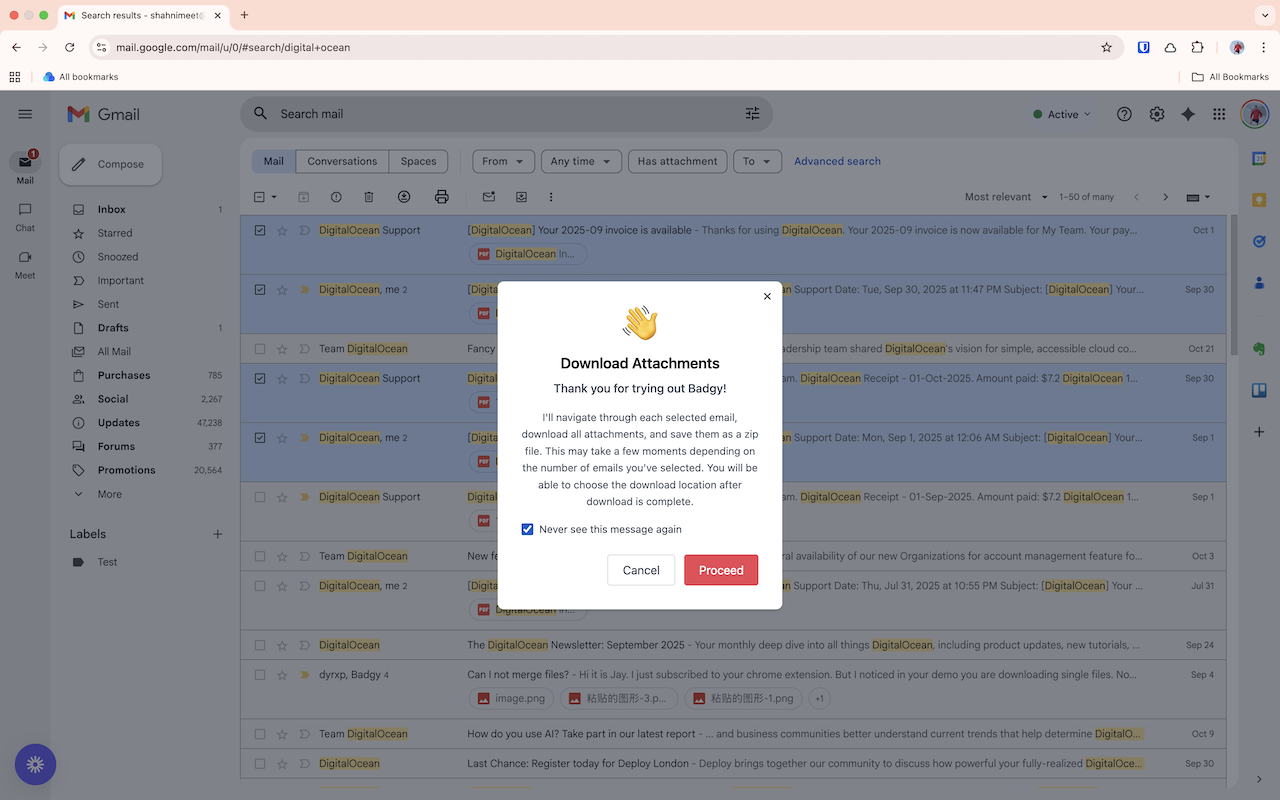This screenshot has width=1280, height=800.
Task: Open Google Tasks side panel icon
Action: tap(1259, 241)
